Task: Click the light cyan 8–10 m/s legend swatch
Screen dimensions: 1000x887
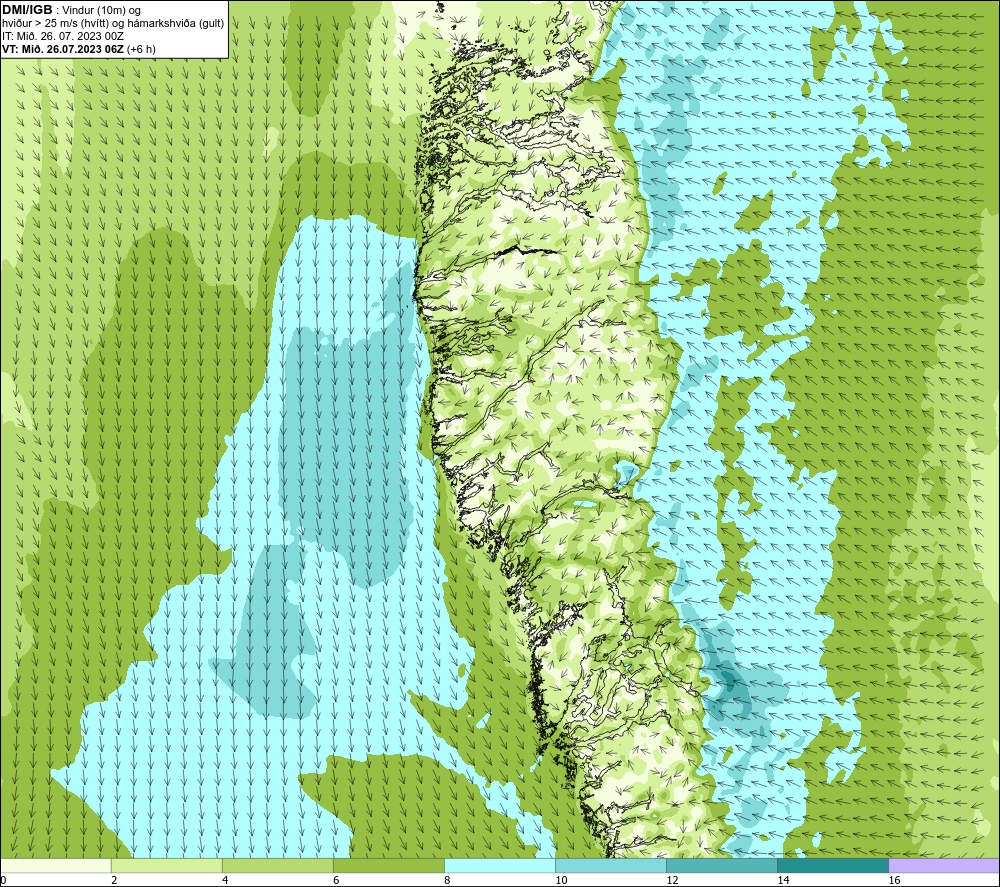Action: pos(499,866)
